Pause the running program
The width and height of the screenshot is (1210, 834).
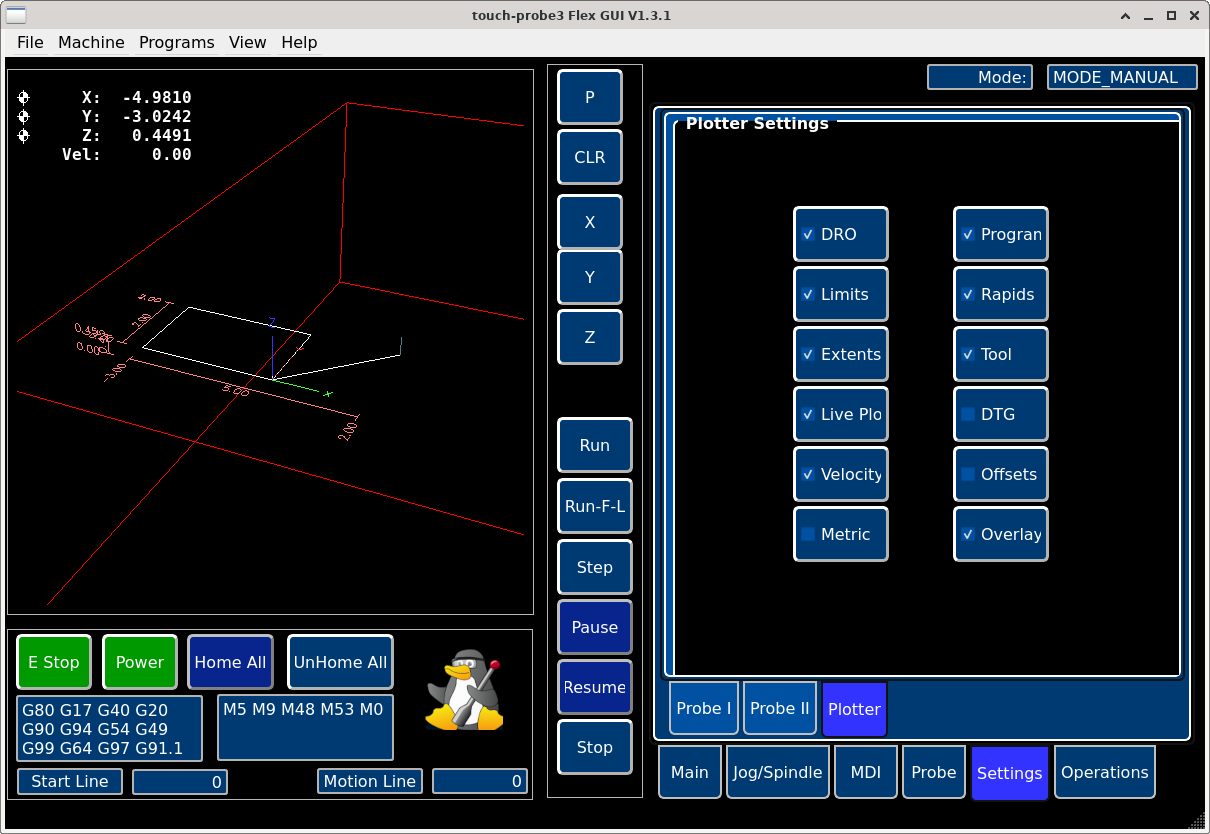tap(594, 627)
